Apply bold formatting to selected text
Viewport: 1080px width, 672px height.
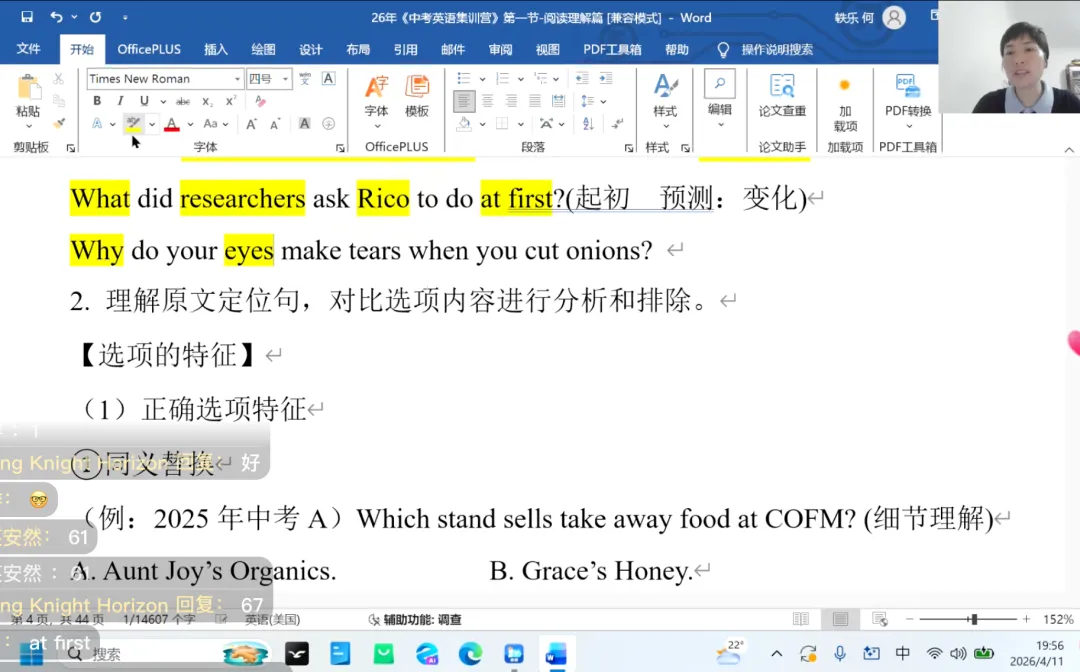pyautogui.click(x=97, y=100)
